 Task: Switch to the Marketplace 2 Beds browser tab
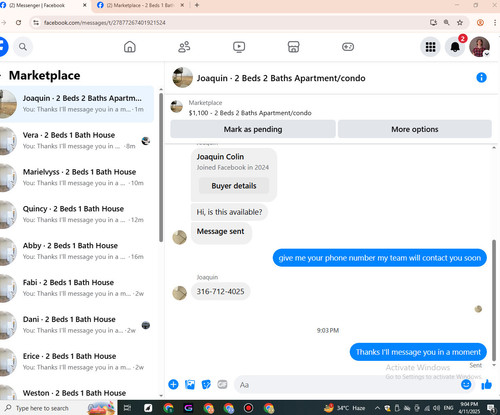click(140, 5)
